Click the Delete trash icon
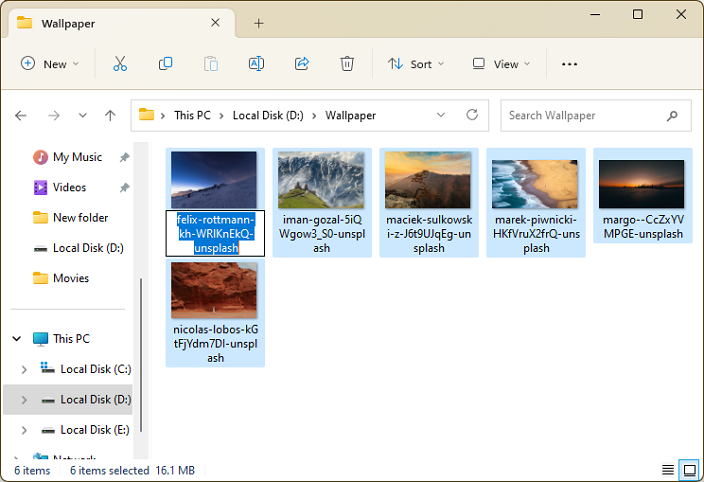Image resolution: width=704 pixels, height=482 pixels. pyautogui.click(x=347, y=64)
